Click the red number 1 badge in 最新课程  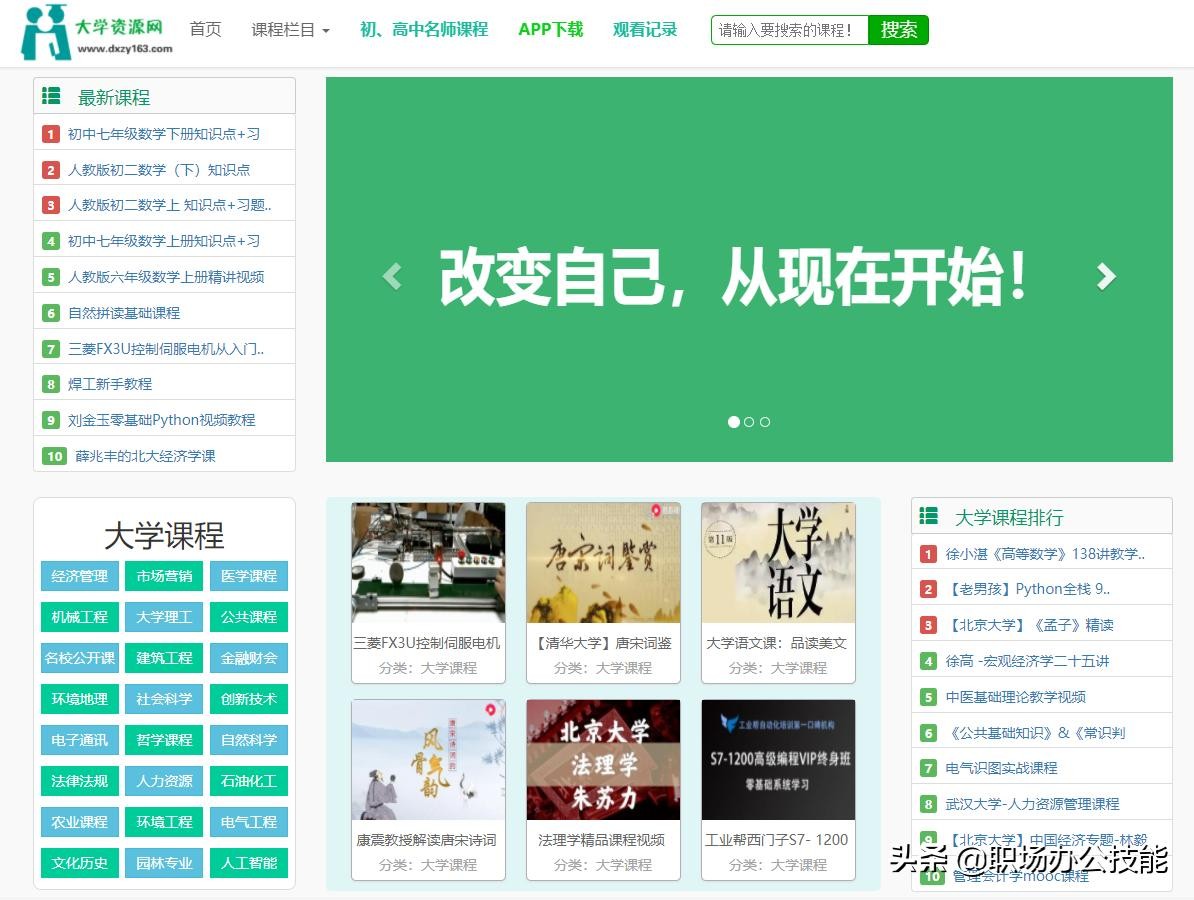tap(51, 134)
